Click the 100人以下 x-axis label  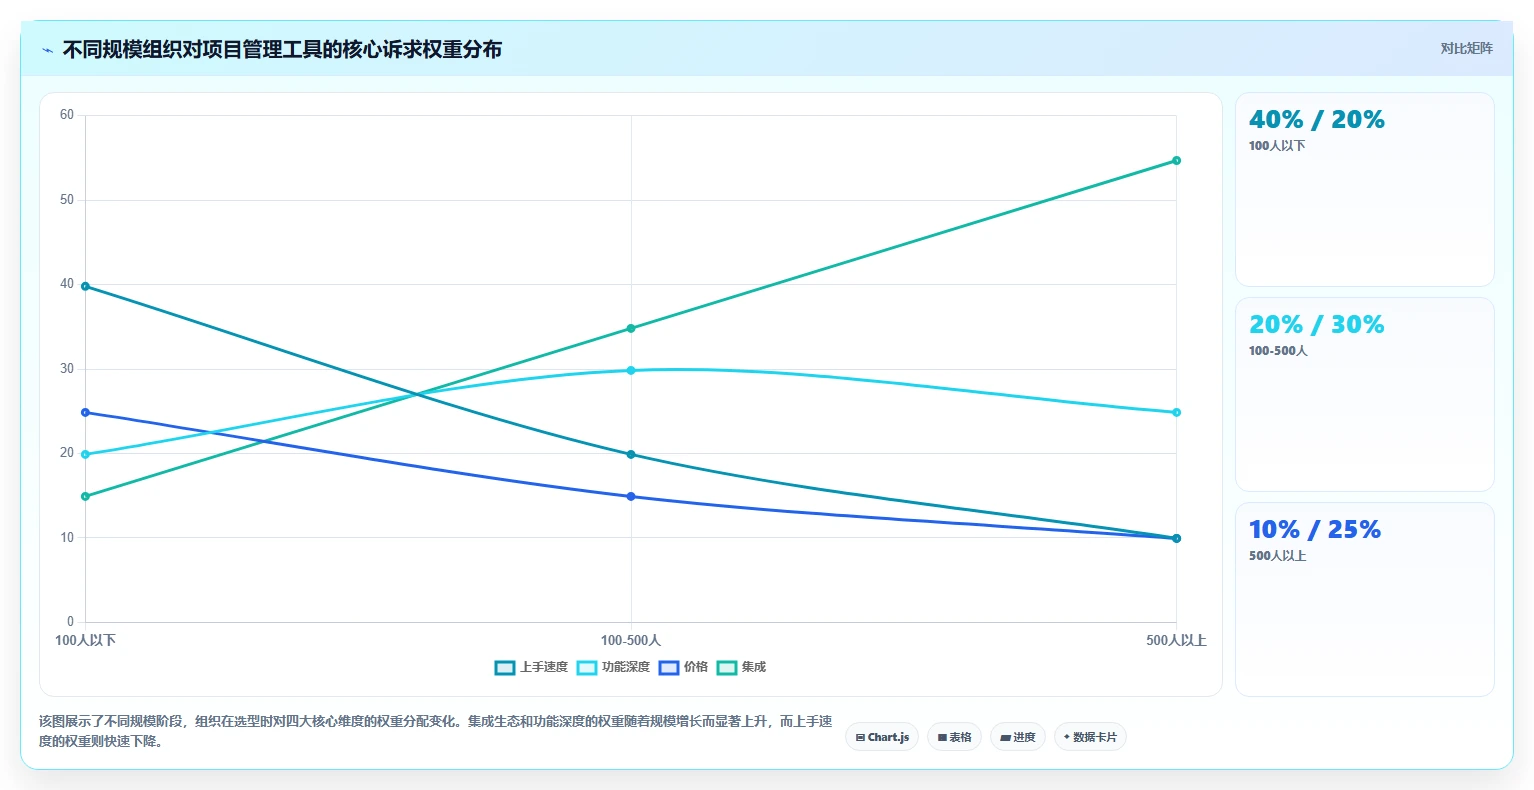click(85, 640)
